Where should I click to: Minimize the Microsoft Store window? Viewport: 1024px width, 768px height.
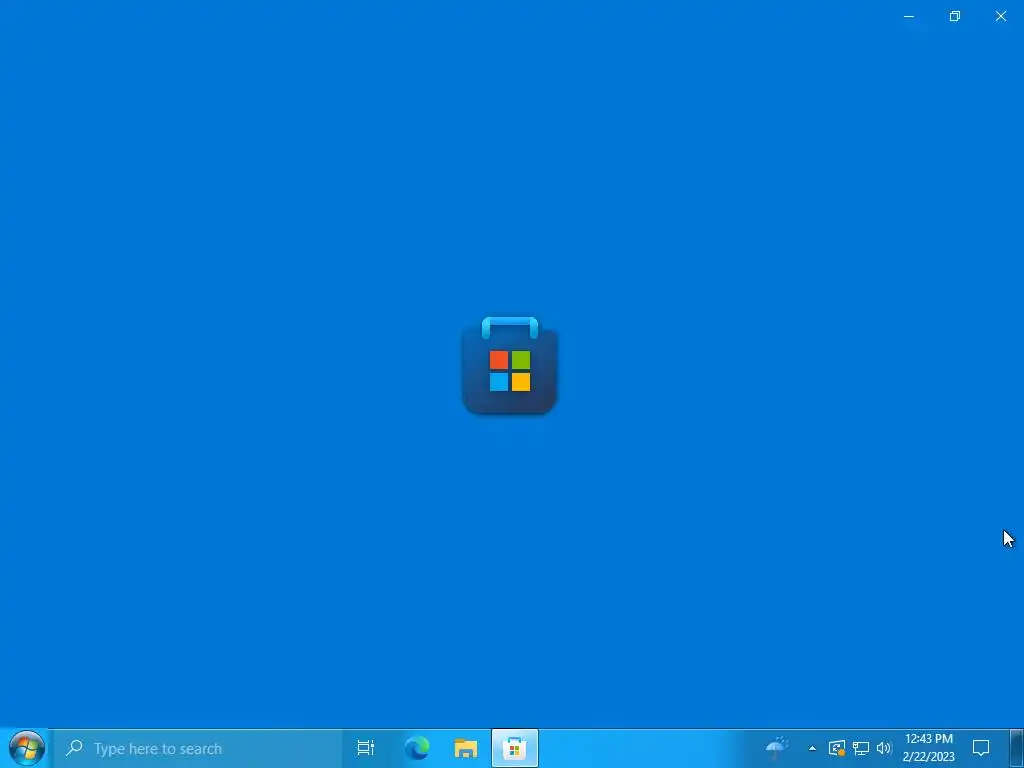pos(909,16)
